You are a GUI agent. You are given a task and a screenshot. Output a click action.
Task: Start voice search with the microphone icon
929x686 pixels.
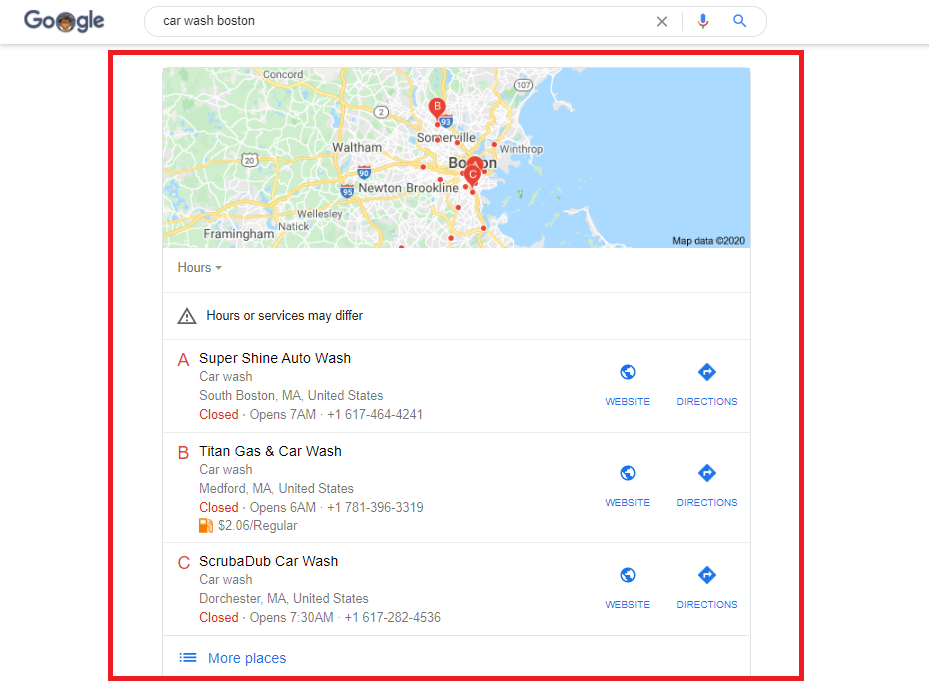tap(703, 21)
